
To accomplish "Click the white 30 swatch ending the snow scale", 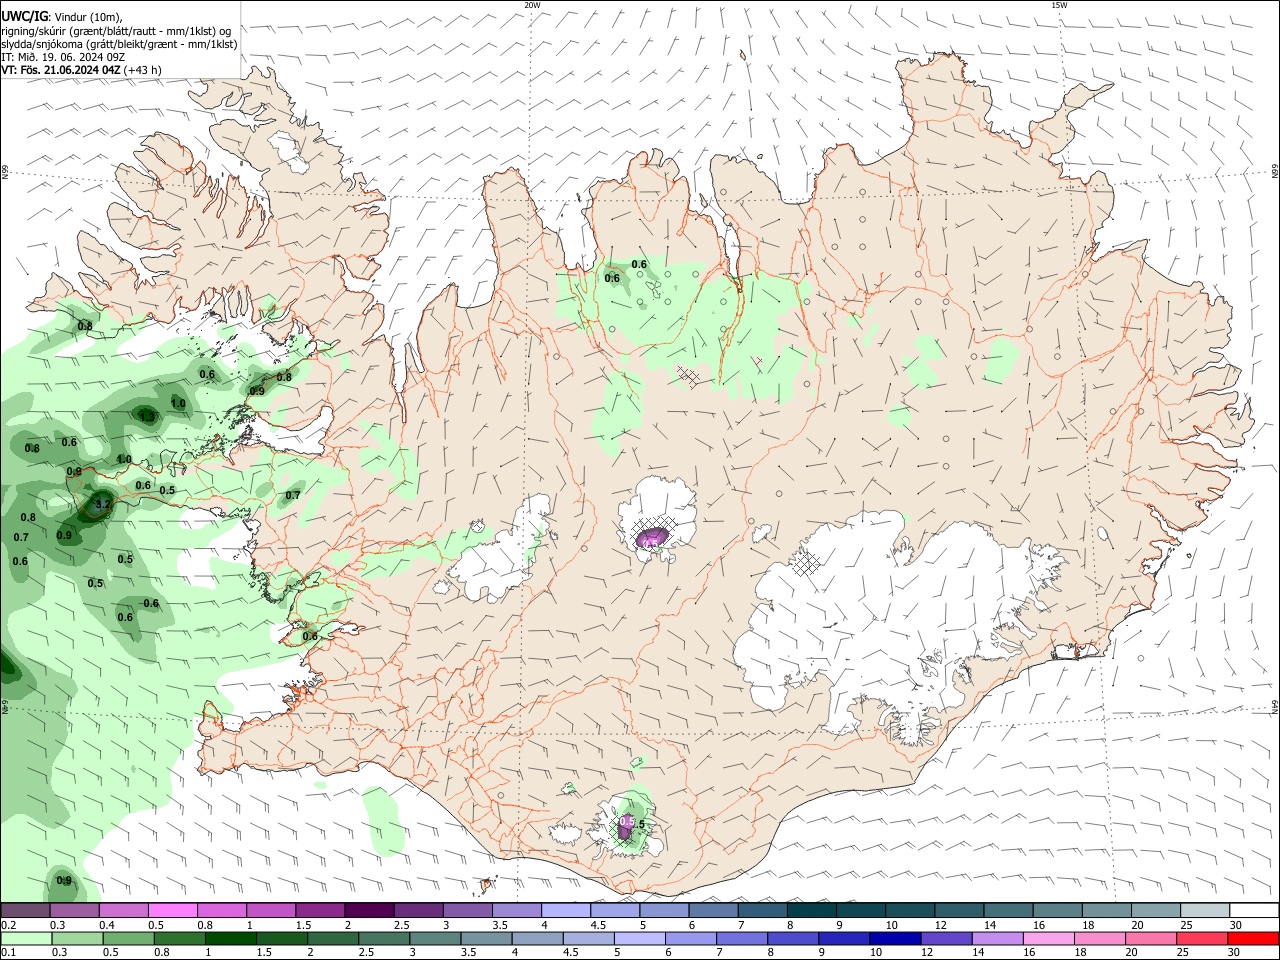I will click(1255, 910).
